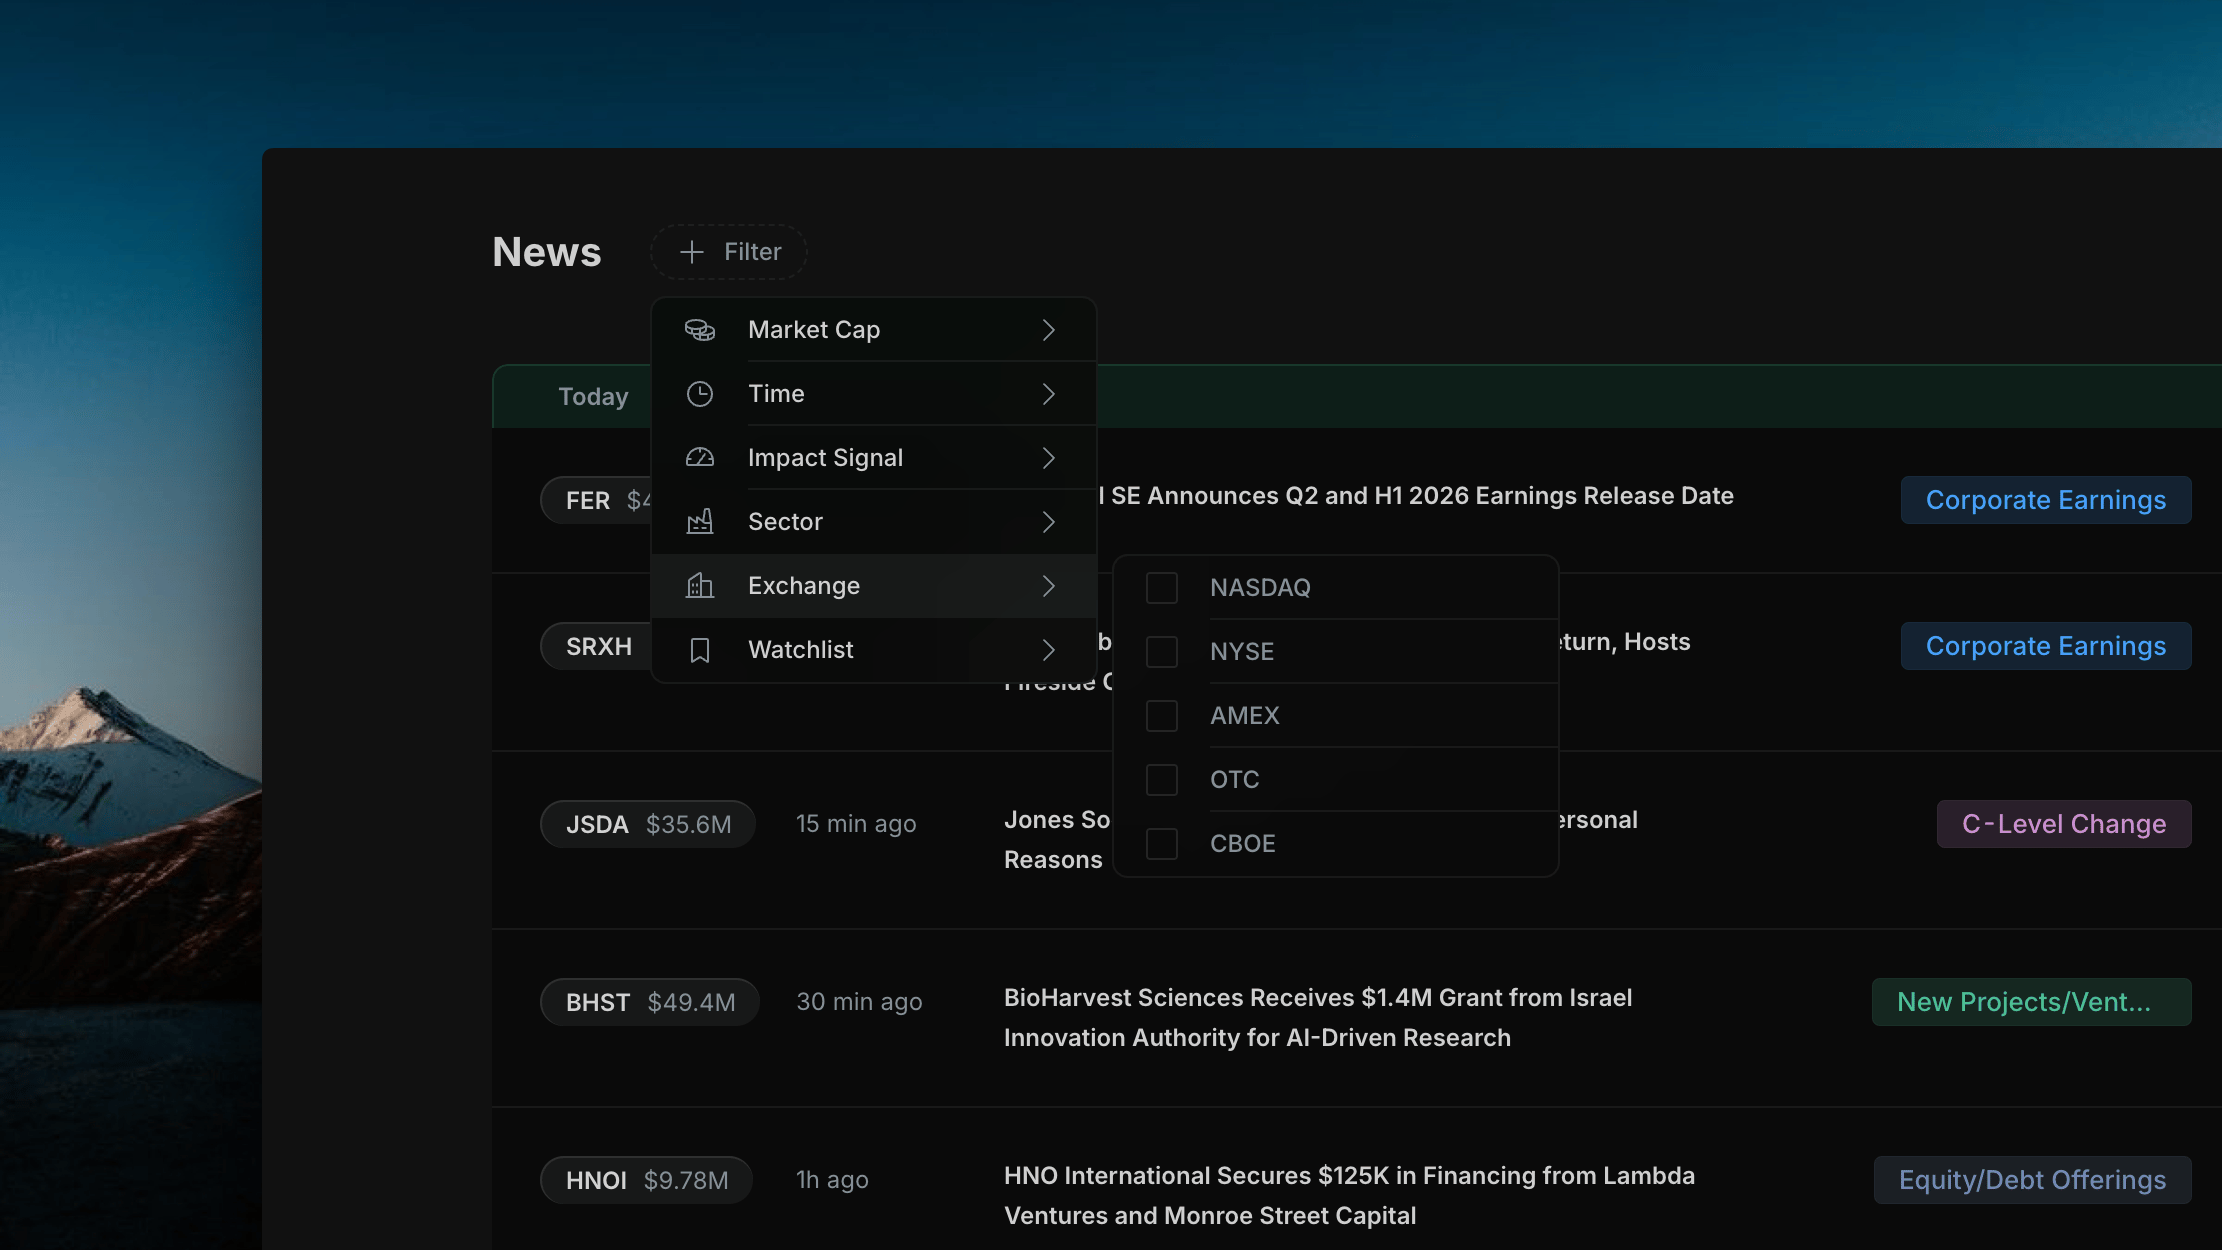
Task: Click the FER ticker chip
Action: tap(596, 500)
